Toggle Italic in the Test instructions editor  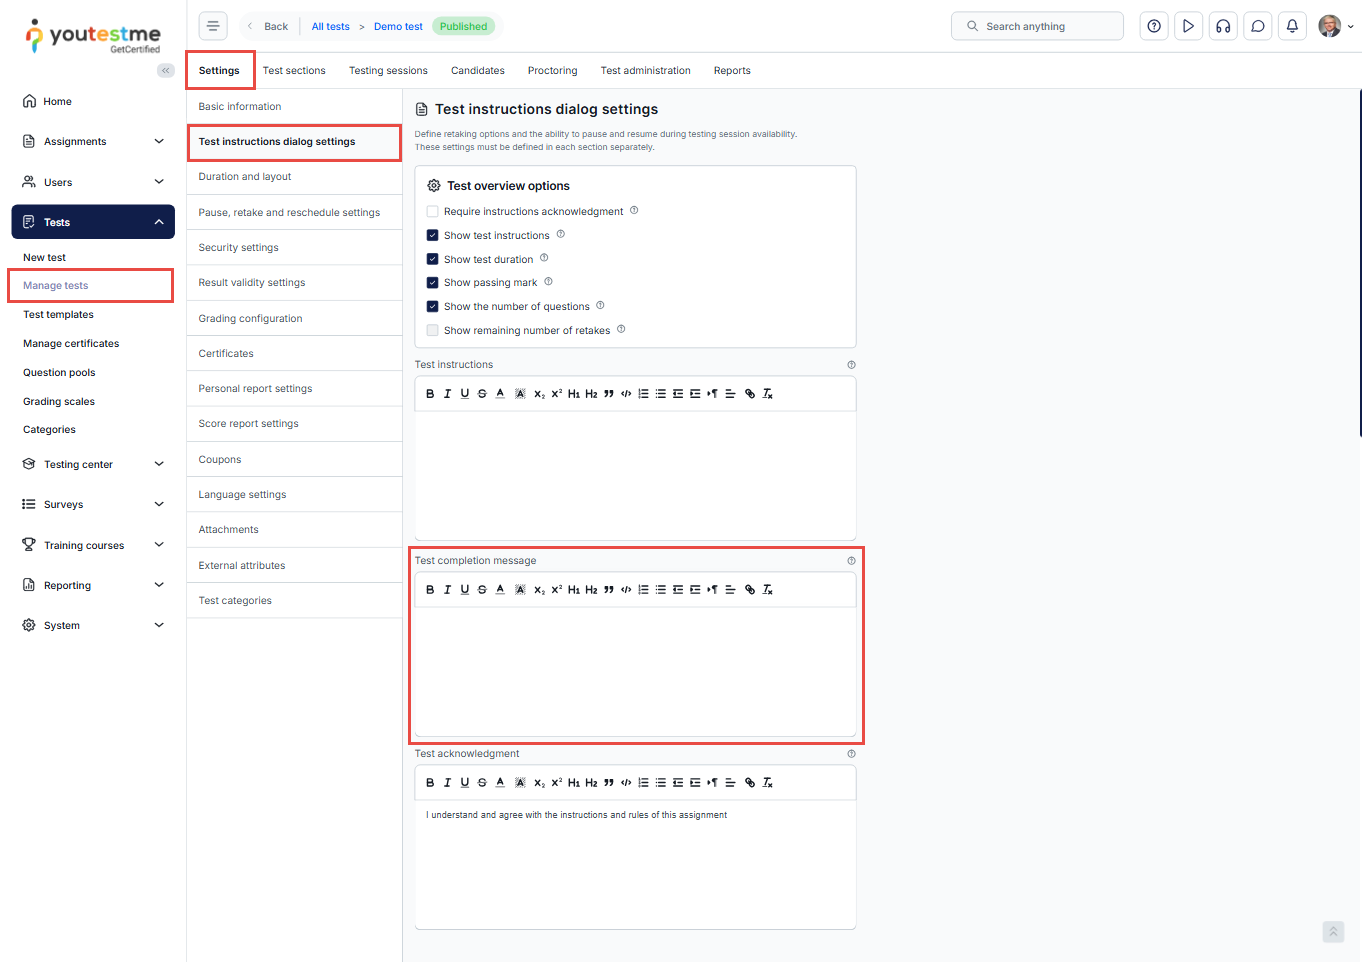pos(447,394)
